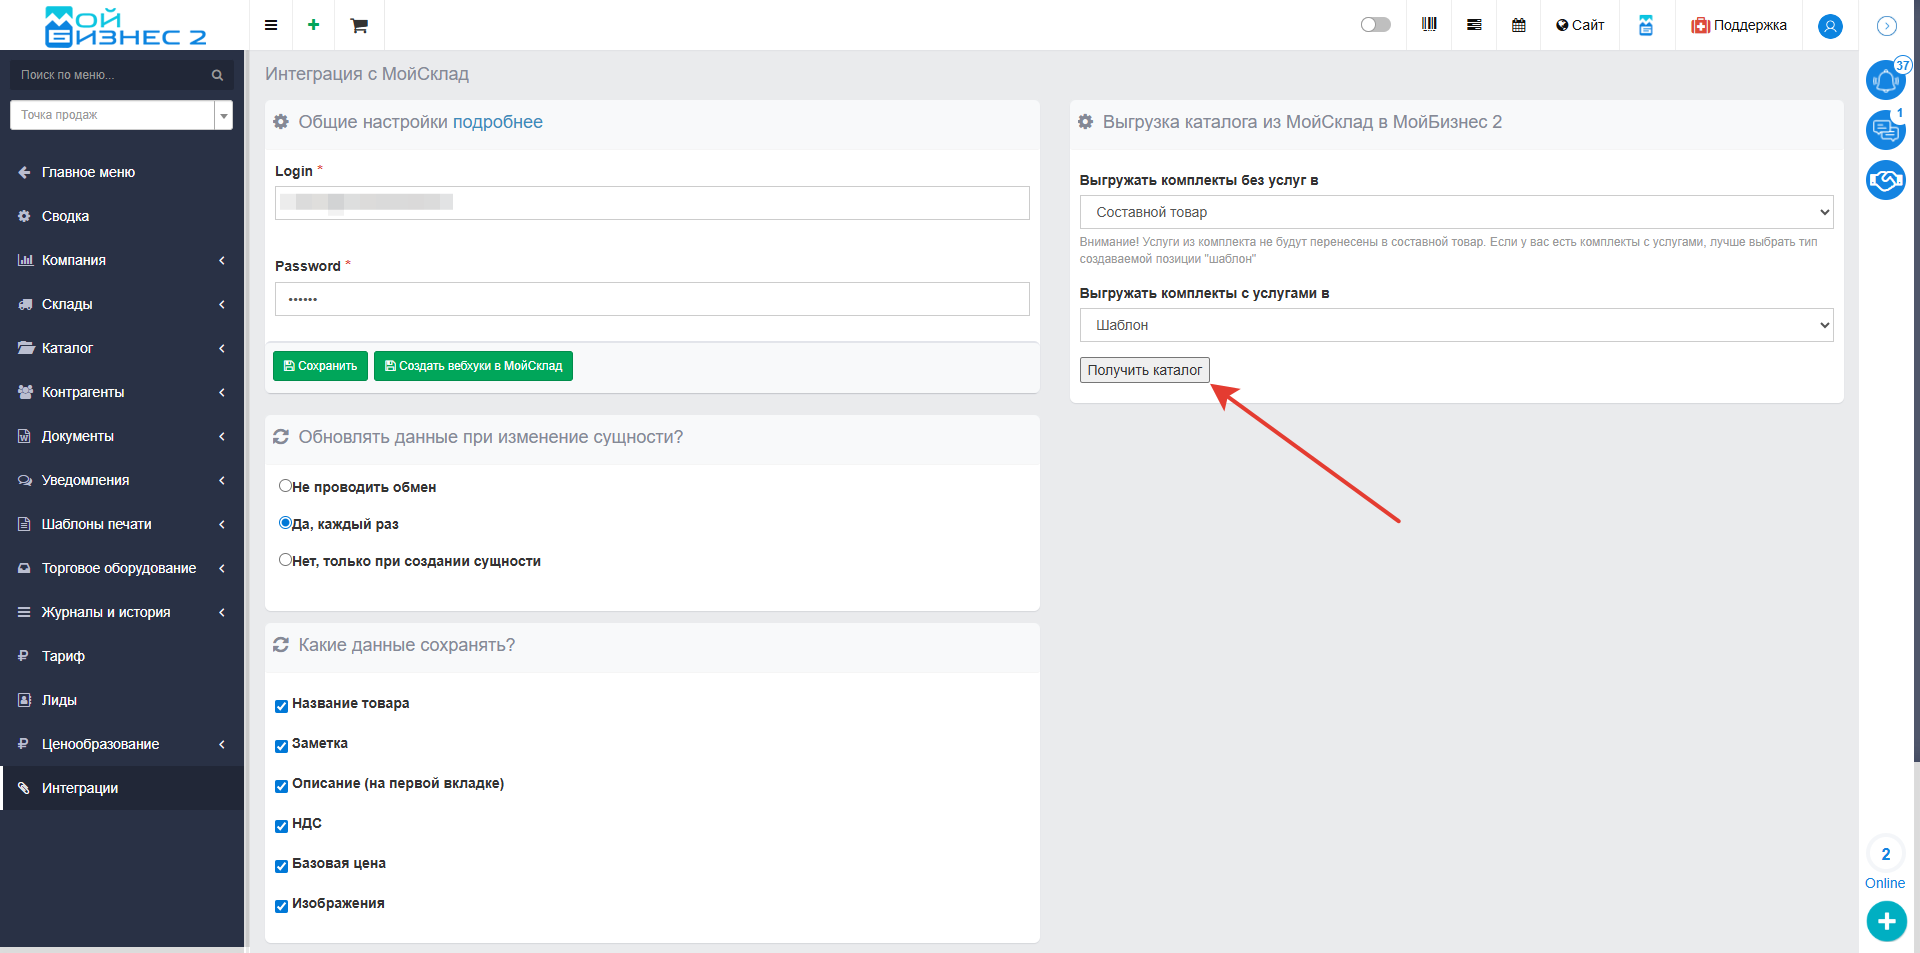This screenshot has width=1920, height=953.
Task: Open the user profile avatar icon
Action: point(1830,26)
